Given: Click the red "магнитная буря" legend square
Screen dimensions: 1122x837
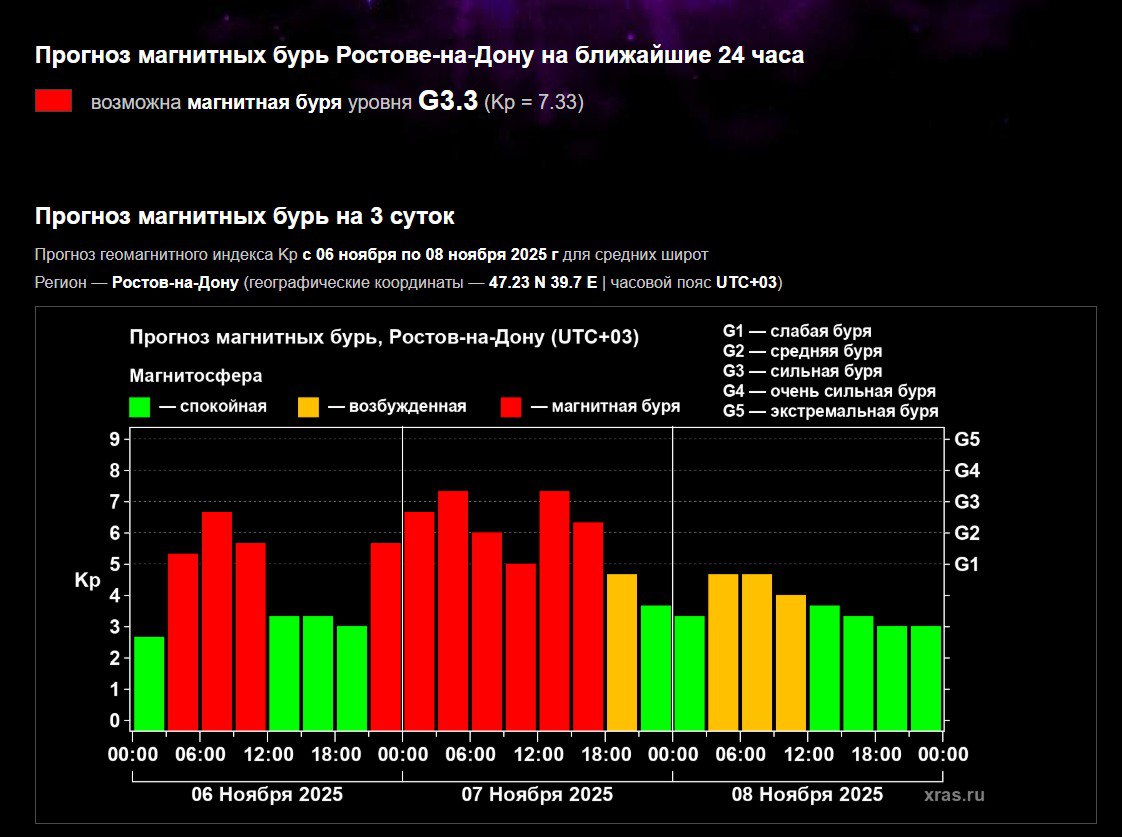Looking at the screenshot, I should tap(511, 407).
